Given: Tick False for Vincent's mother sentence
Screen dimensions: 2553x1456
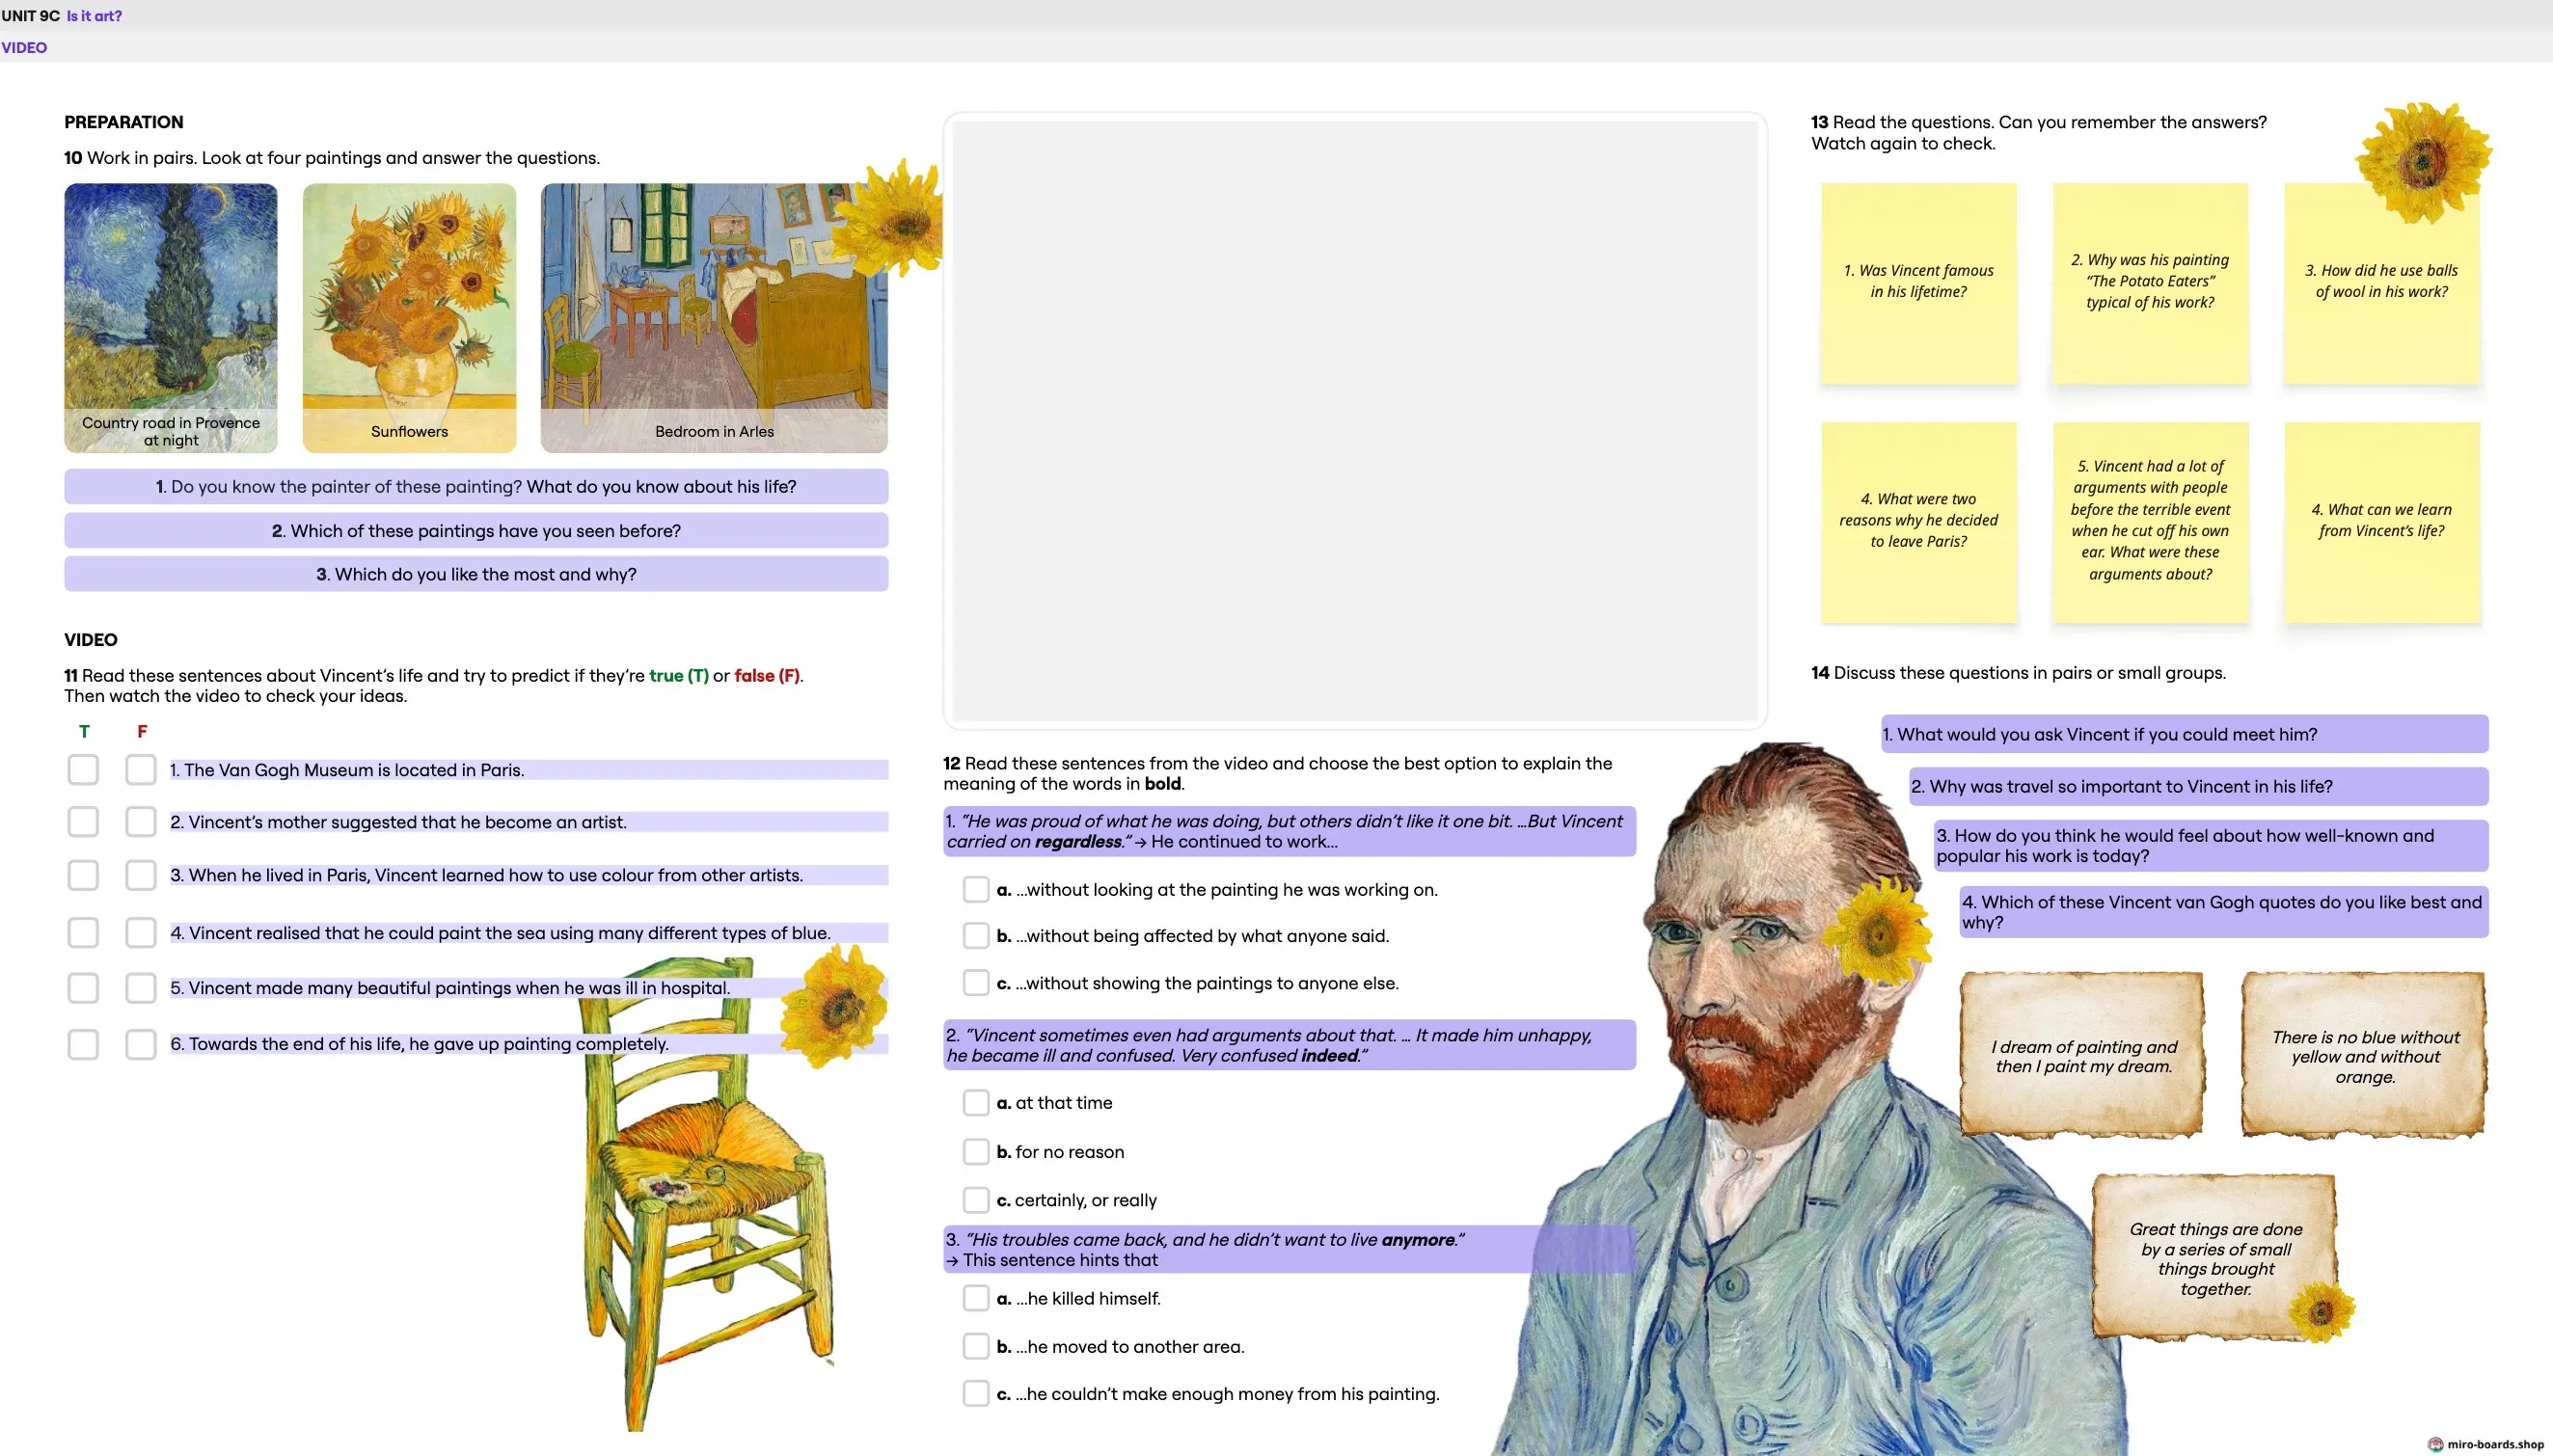Looking at the screenshot, I should click(141, 822).
